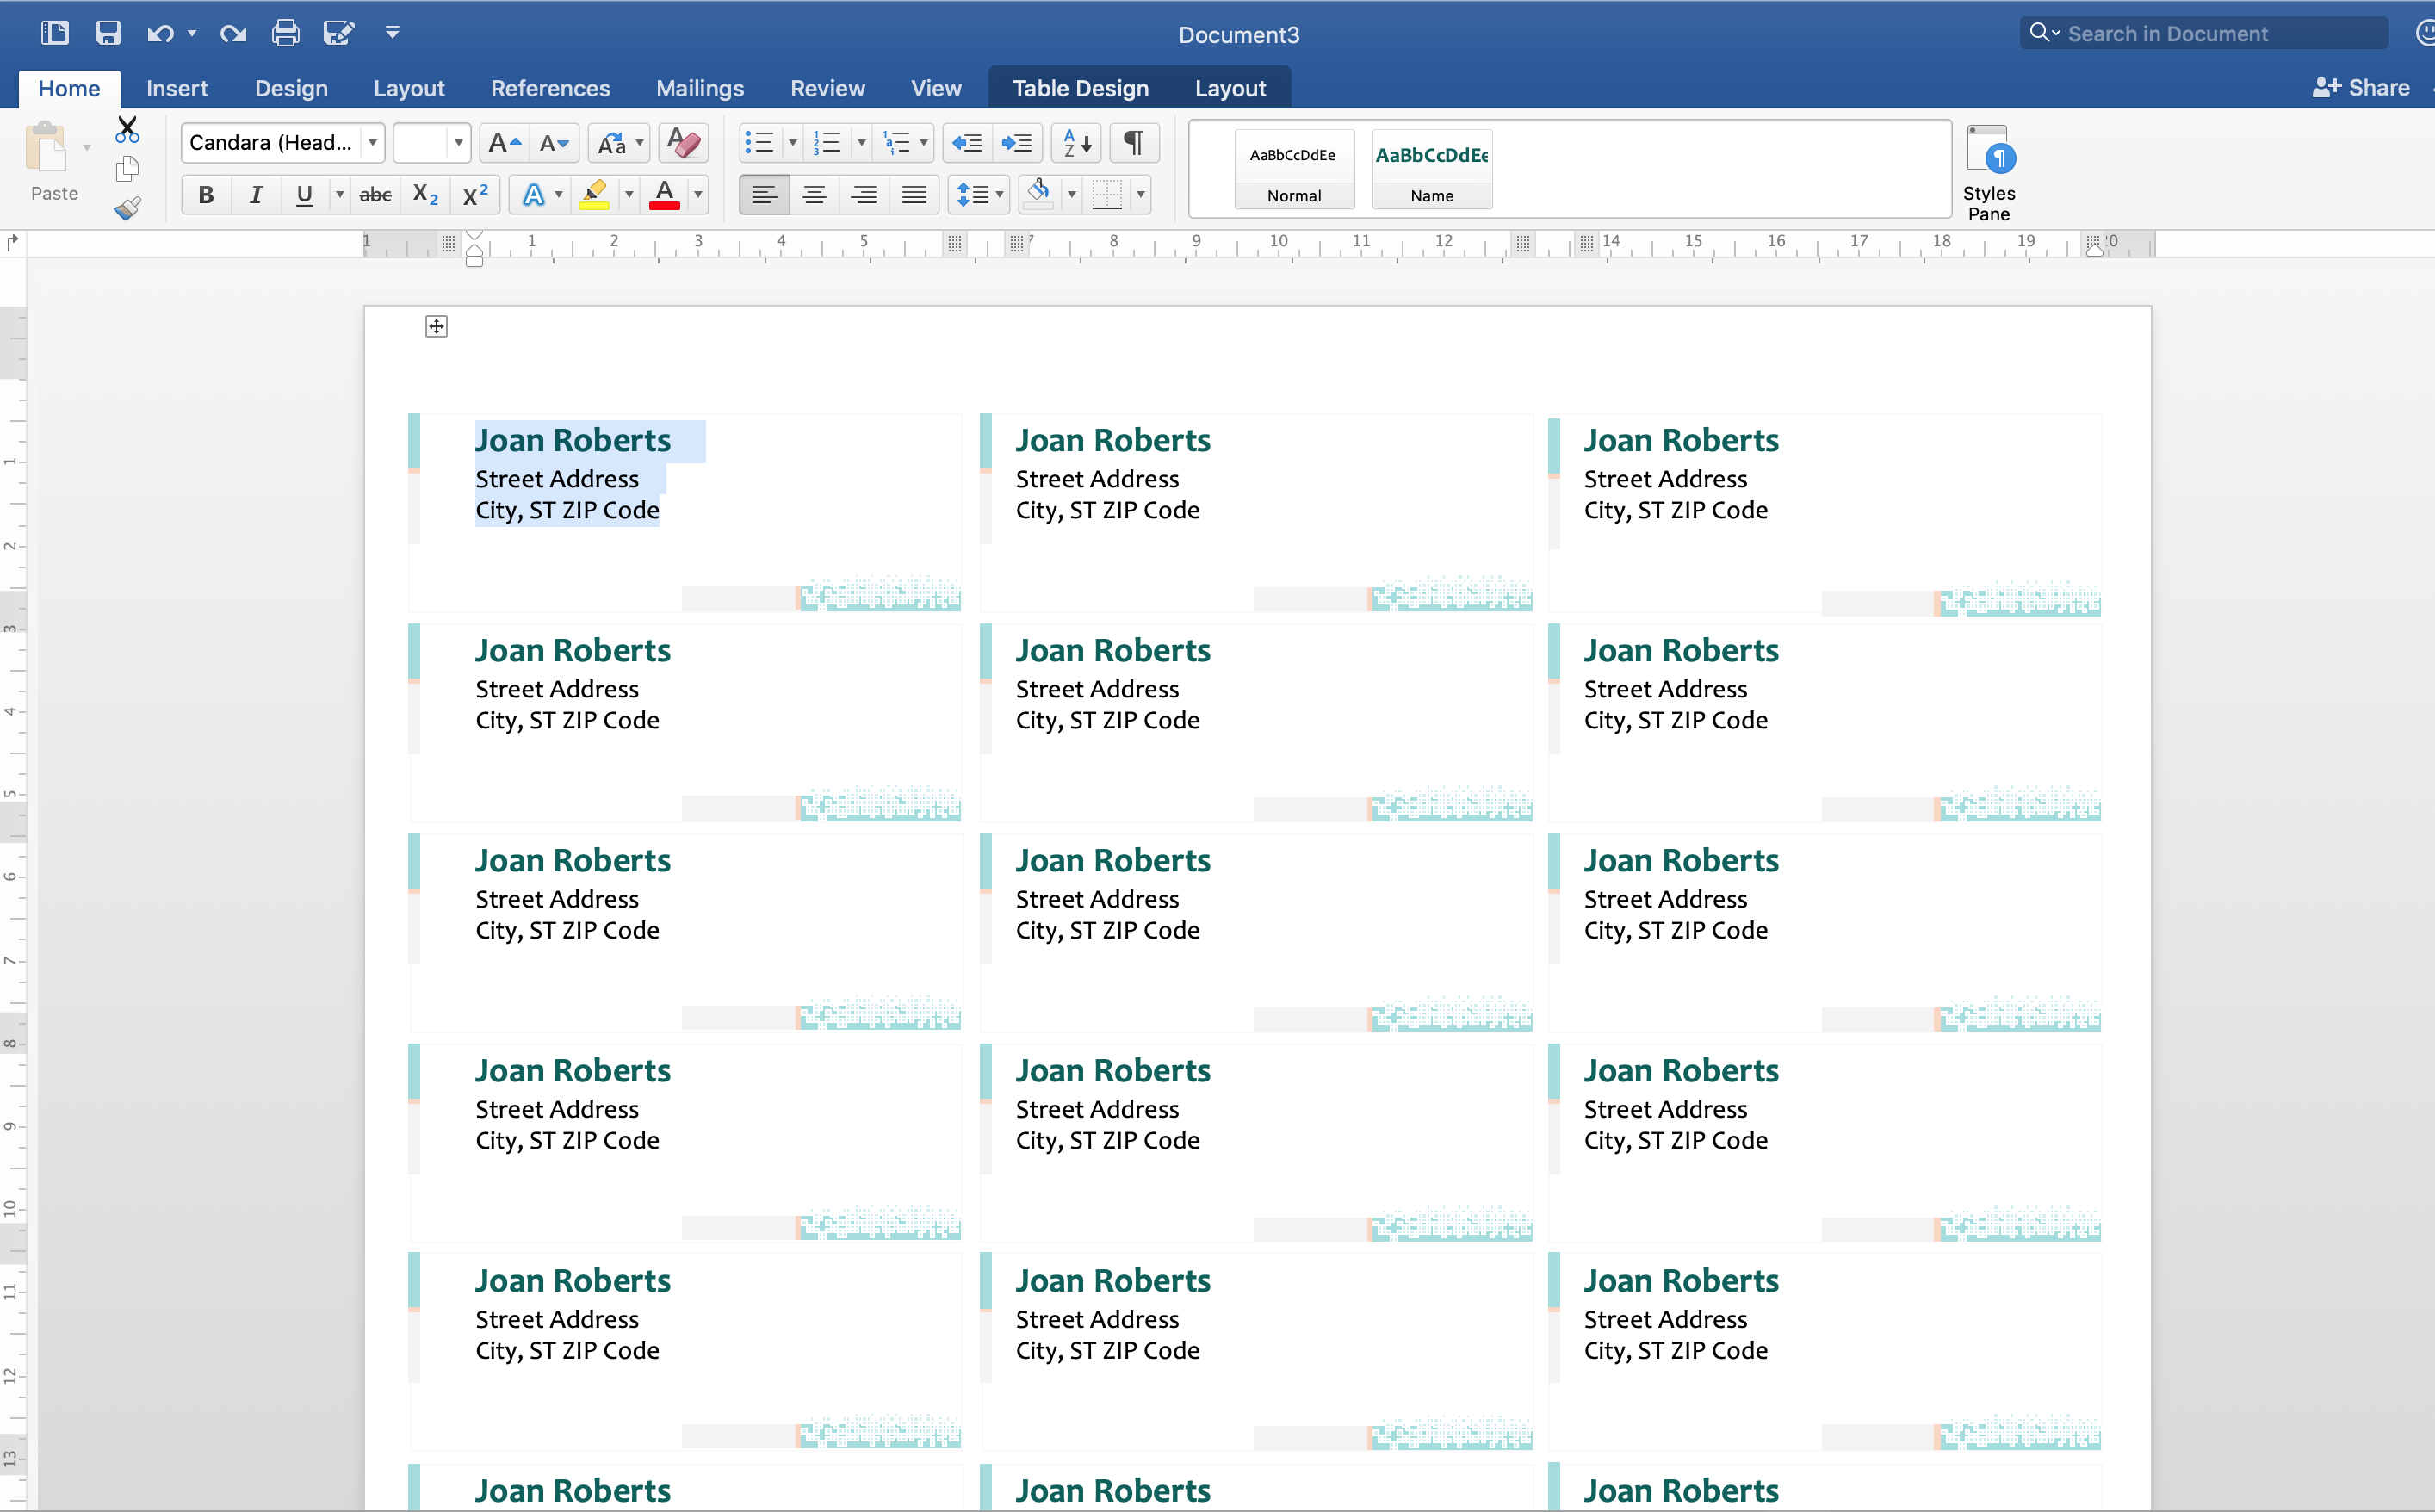Toggle the Strikethrough text style
This screenshot has height=1512, width=2435.
[x=375, y=194]
